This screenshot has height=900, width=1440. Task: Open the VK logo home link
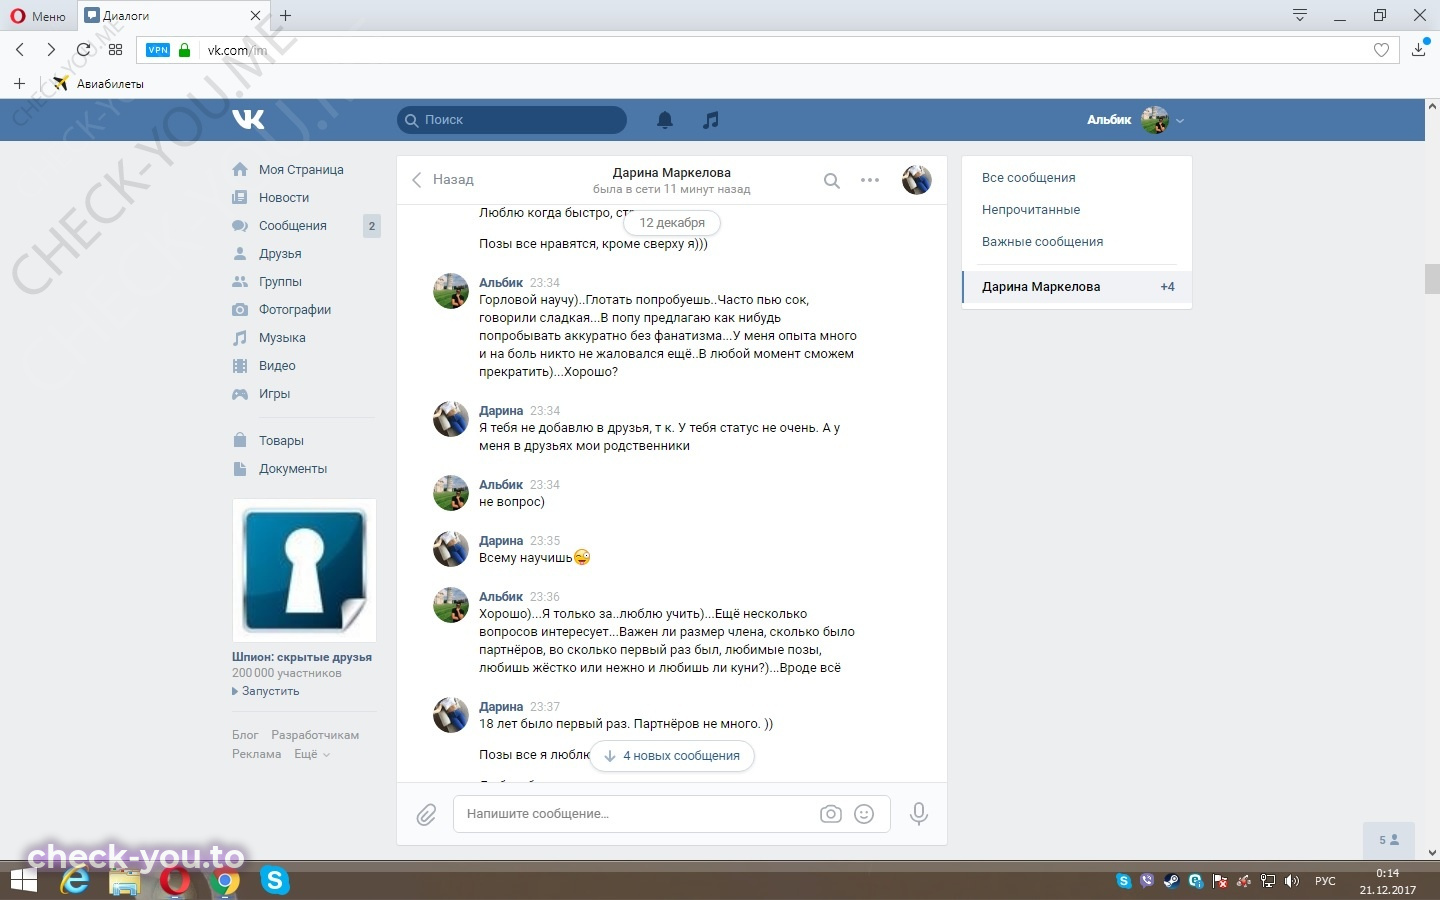pyautogui.click(x=248, y=120)
